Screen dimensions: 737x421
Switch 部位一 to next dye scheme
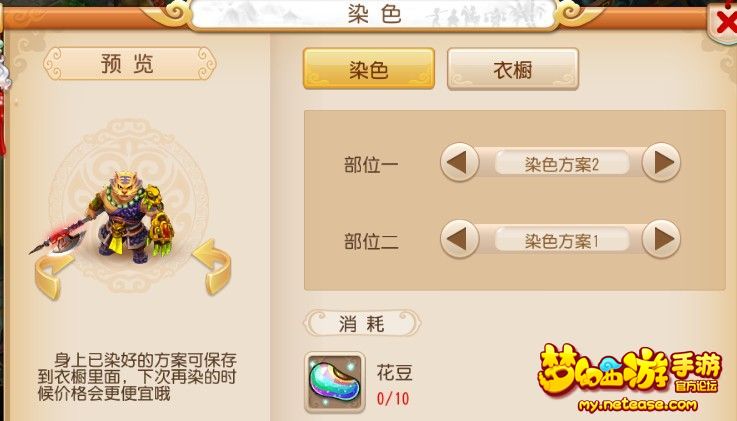point(661,163)
